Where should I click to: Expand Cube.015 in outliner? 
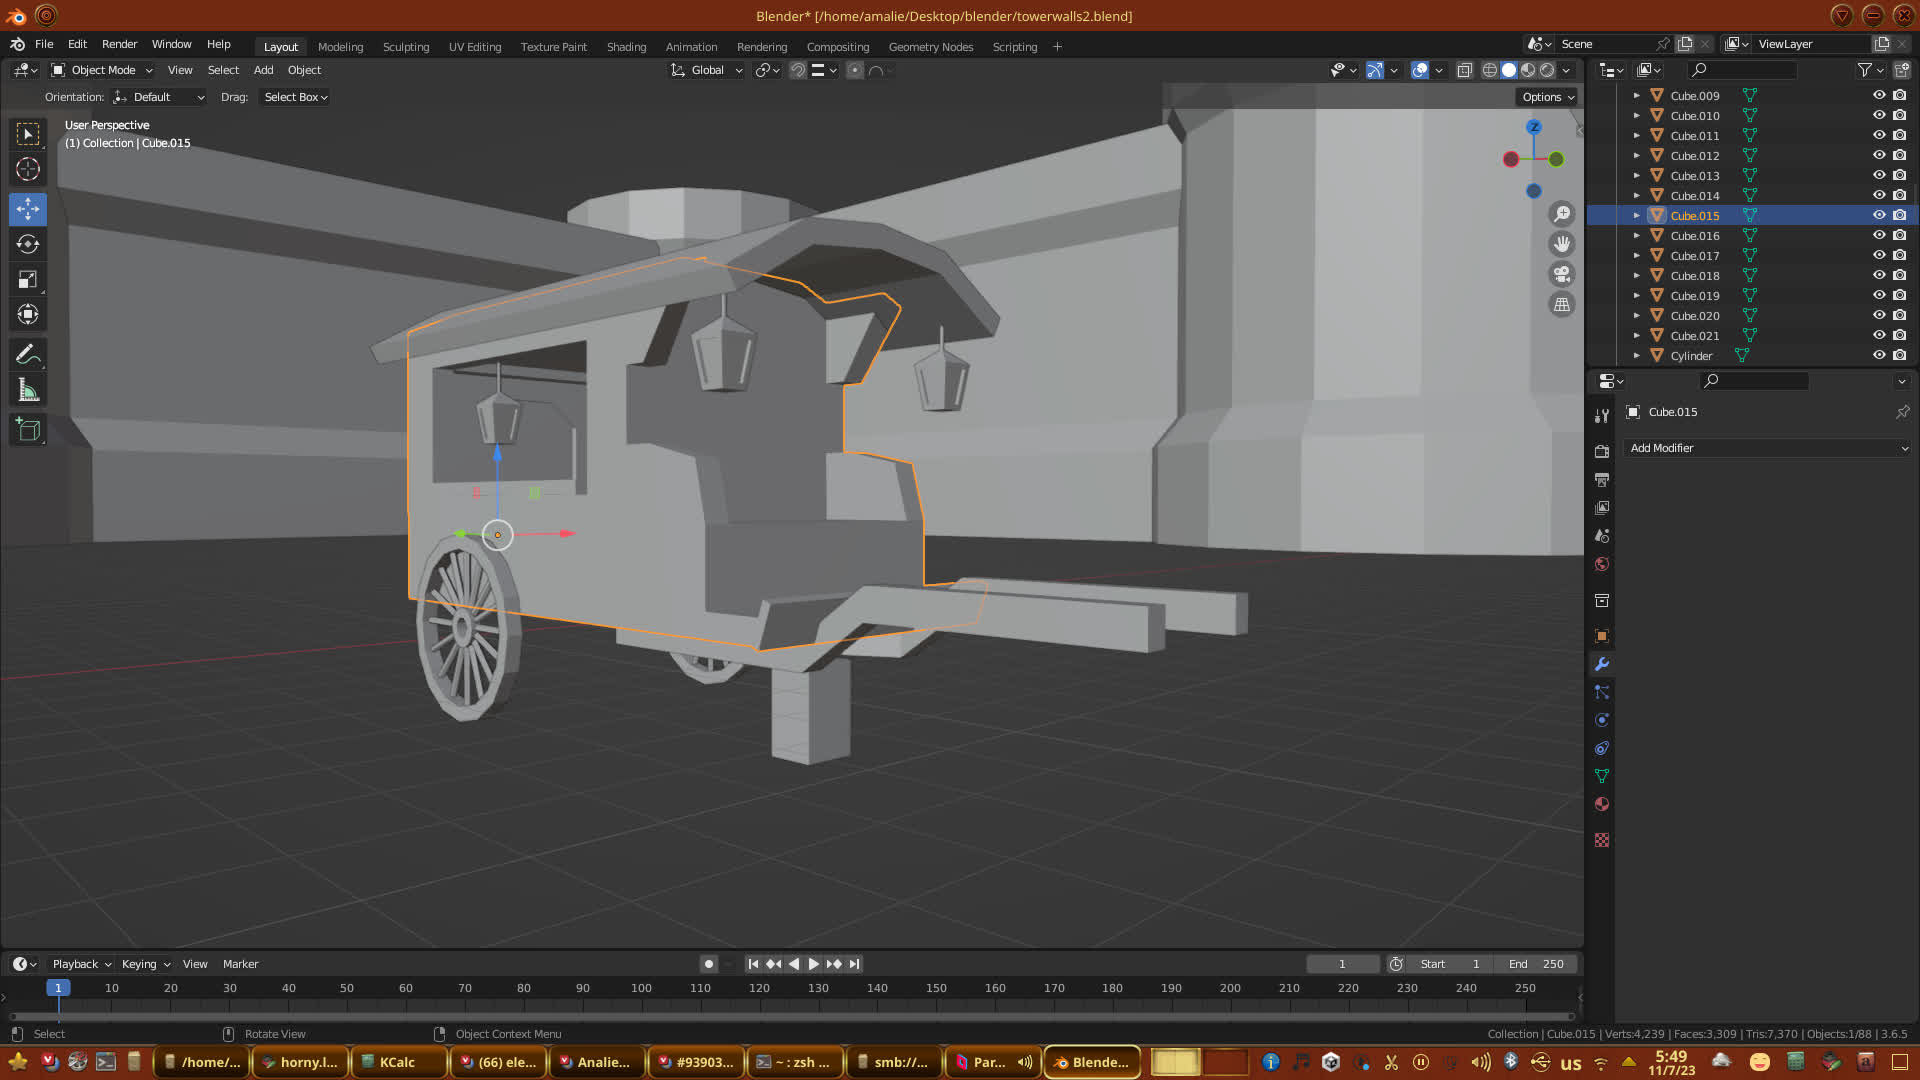(x=1636, y=215)
